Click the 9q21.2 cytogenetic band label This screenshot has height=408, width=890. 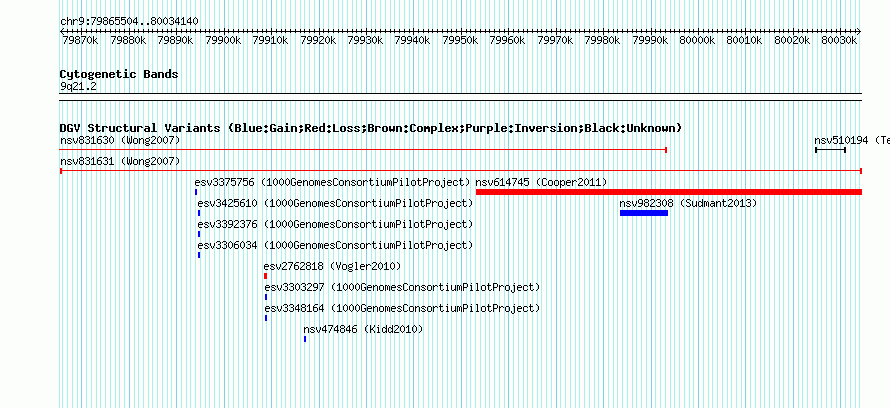point(78,86)
